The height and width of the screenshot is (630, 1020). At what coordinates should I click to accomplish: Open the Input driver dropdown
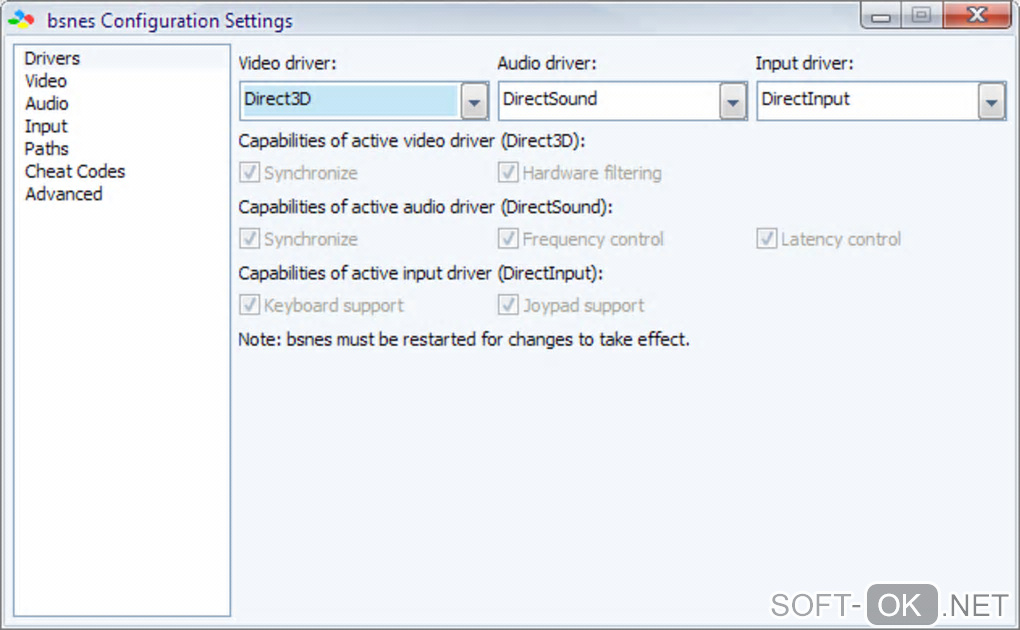pos(991,101)
